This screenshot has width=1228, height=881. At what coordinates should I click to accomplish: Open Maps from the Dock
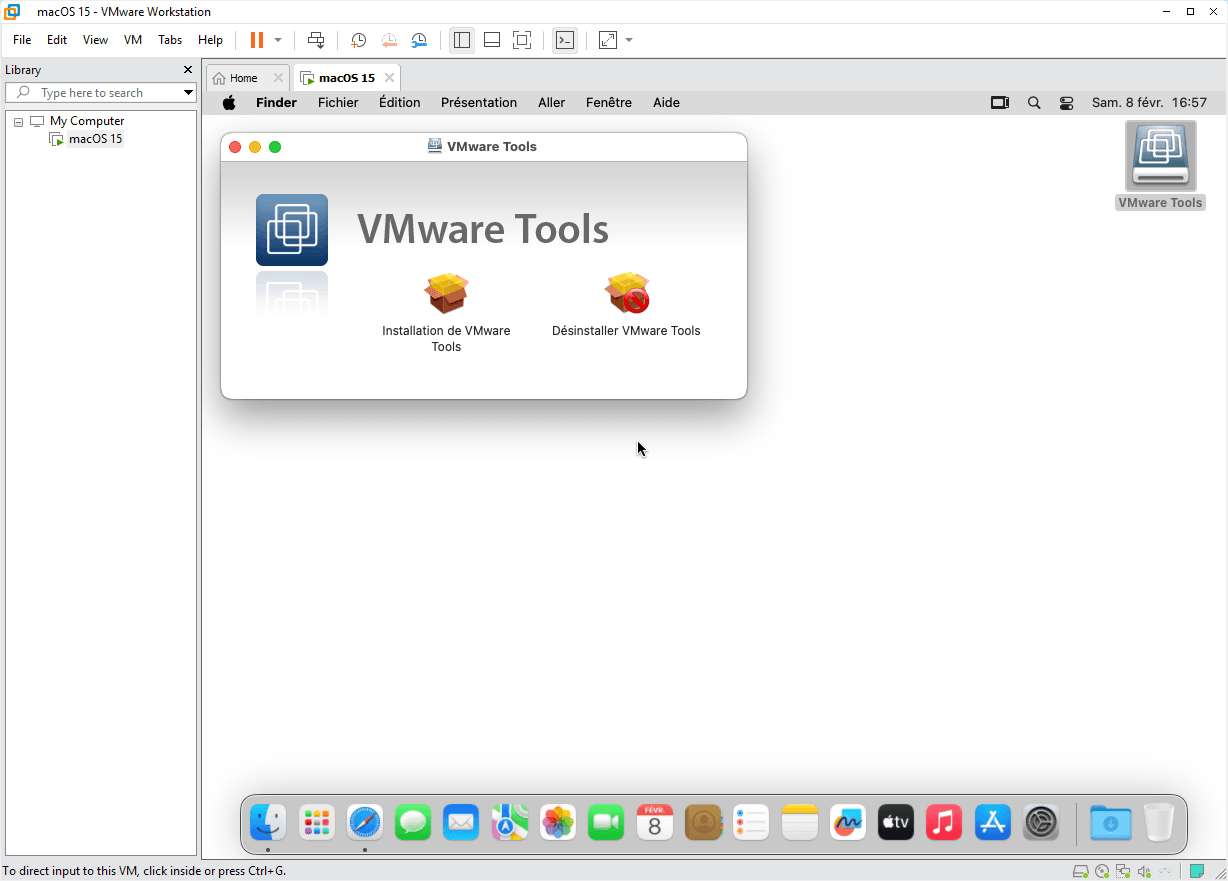tap(509, 823)
